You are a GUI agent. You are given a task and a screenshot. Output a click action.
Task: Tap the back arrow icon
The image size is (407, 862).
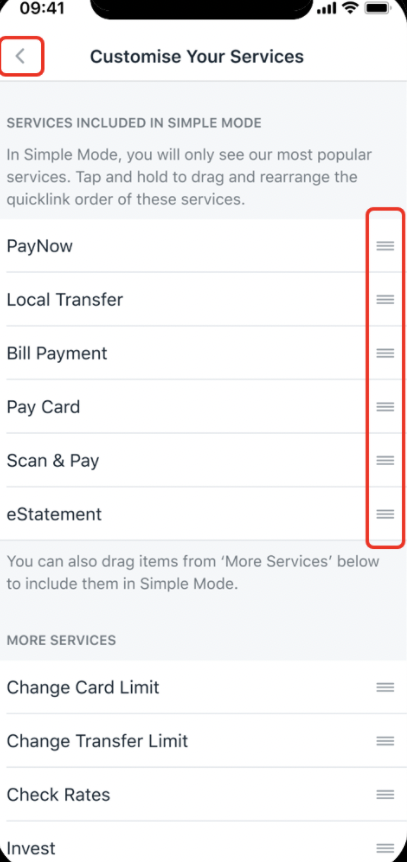tap(20, 56)
